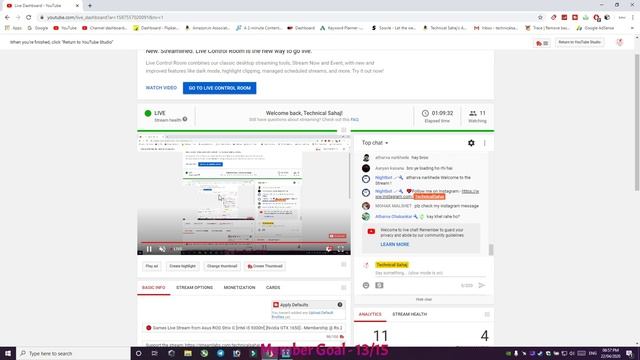This screenshot has height=360, width=640.
Task: Click the Super Chat dollar icon in chat
Action: pos(379,285)
